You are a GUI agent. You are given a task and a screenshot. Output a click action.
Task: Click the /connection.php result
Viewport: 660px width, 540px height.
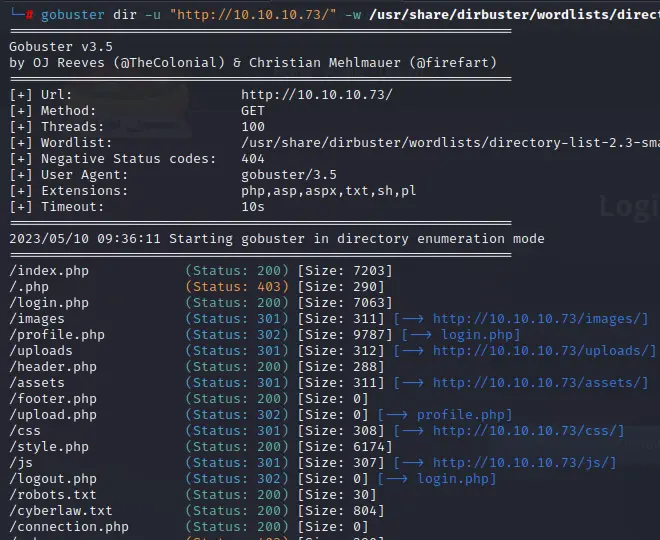(69, 527)
